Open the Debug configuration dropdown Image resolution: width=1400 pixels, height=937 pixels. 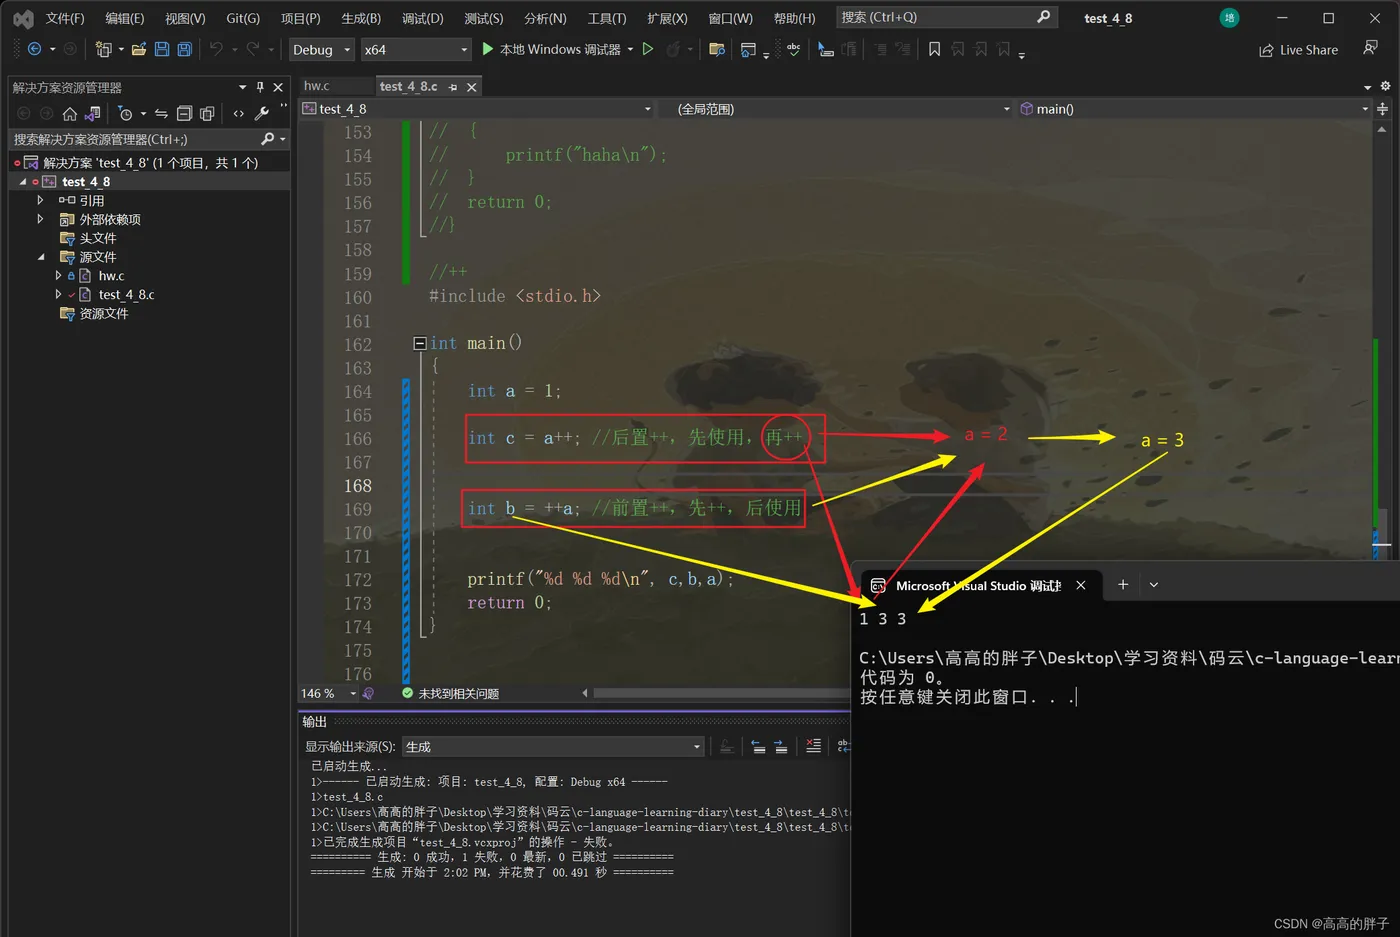(x=322, y=49)
